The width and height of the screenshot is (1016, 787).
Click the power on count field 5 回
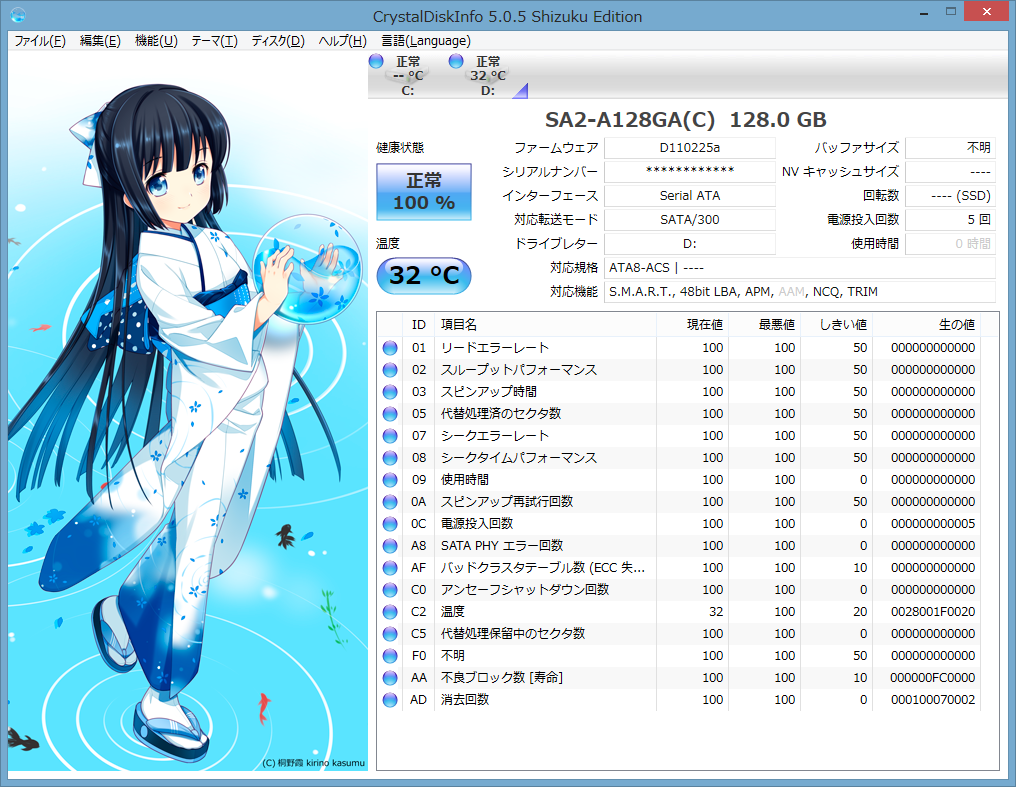(950, 220)
